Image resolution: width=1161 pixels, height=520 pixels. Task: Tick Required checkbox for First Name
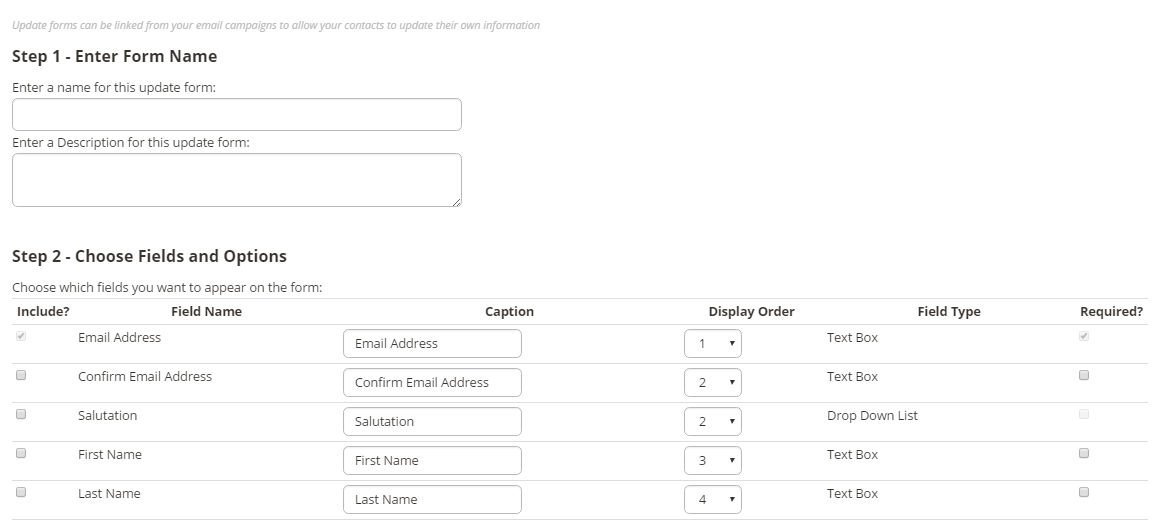click(x=1084, y=453)
